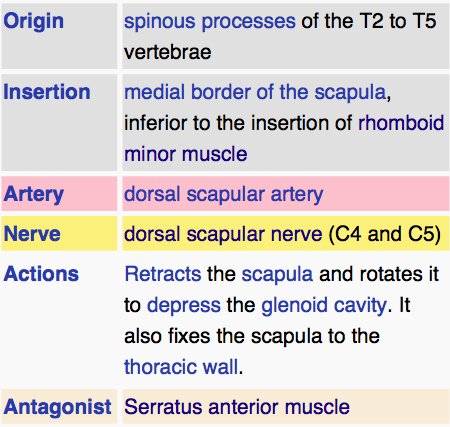Image resolution: width=450 pixels, height=427 pixels.
Task: Open the 'dorsal scapular artery' link
Action: (224, 194)
